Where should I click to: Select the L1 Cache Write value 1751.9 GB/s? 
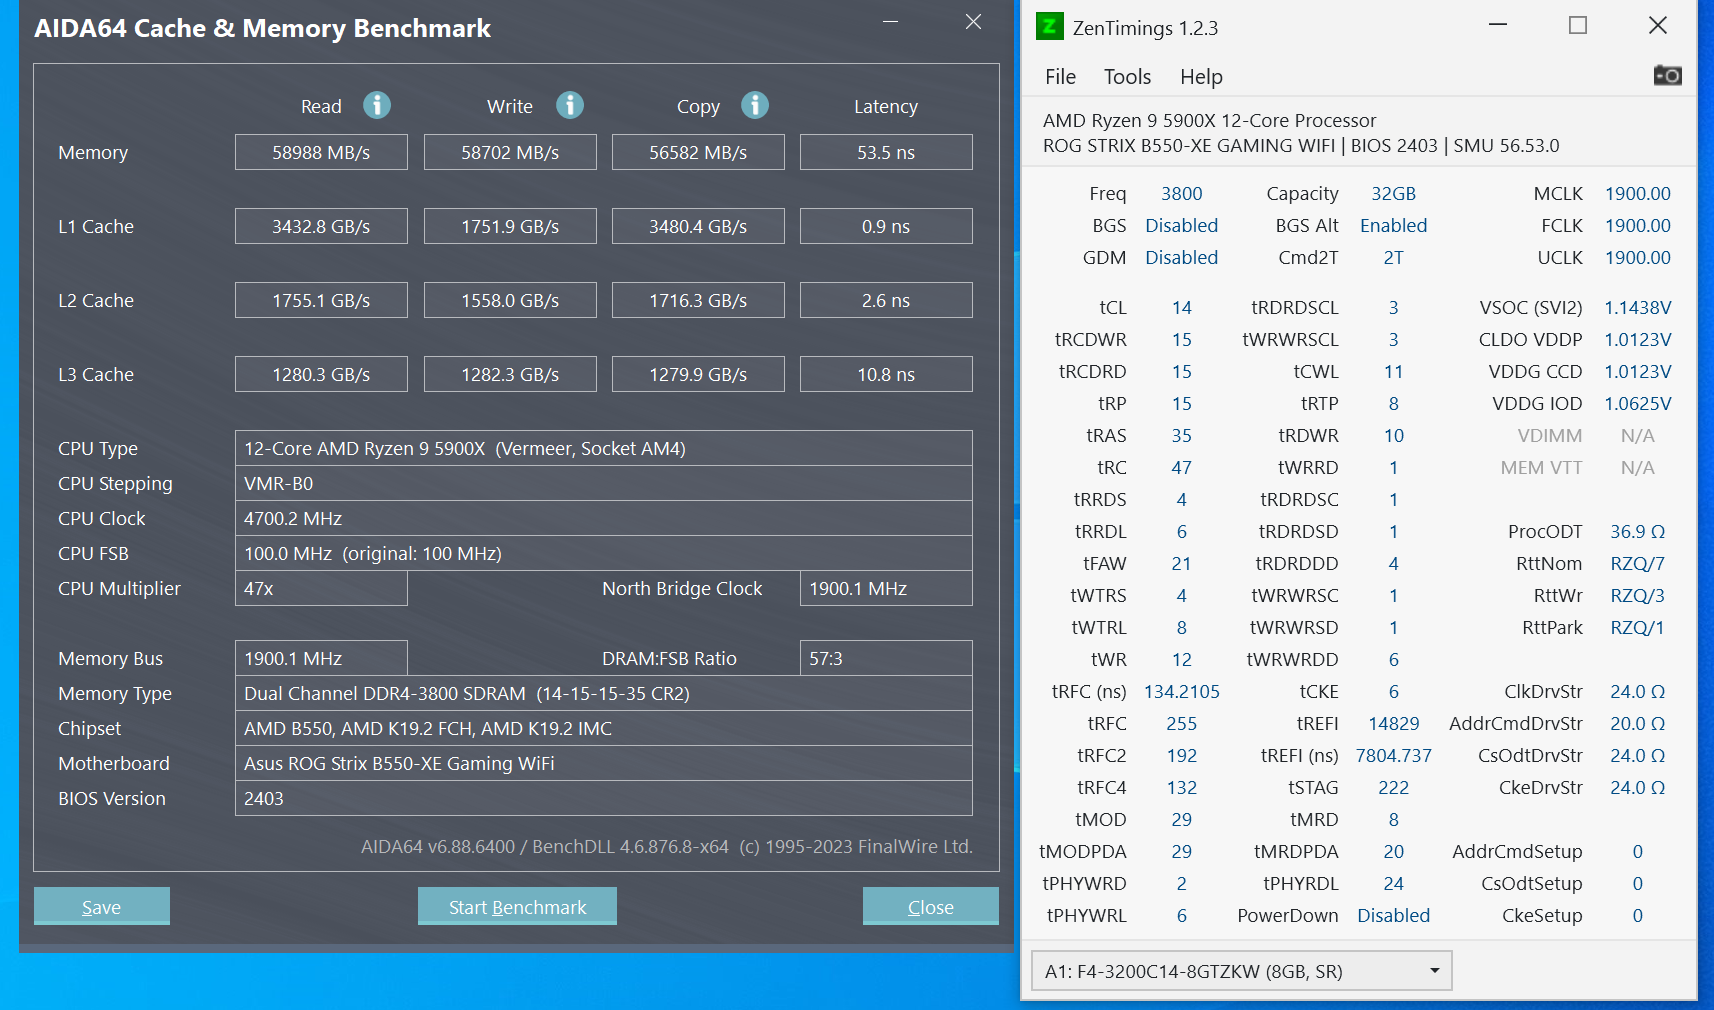click(x=510, y=226)
